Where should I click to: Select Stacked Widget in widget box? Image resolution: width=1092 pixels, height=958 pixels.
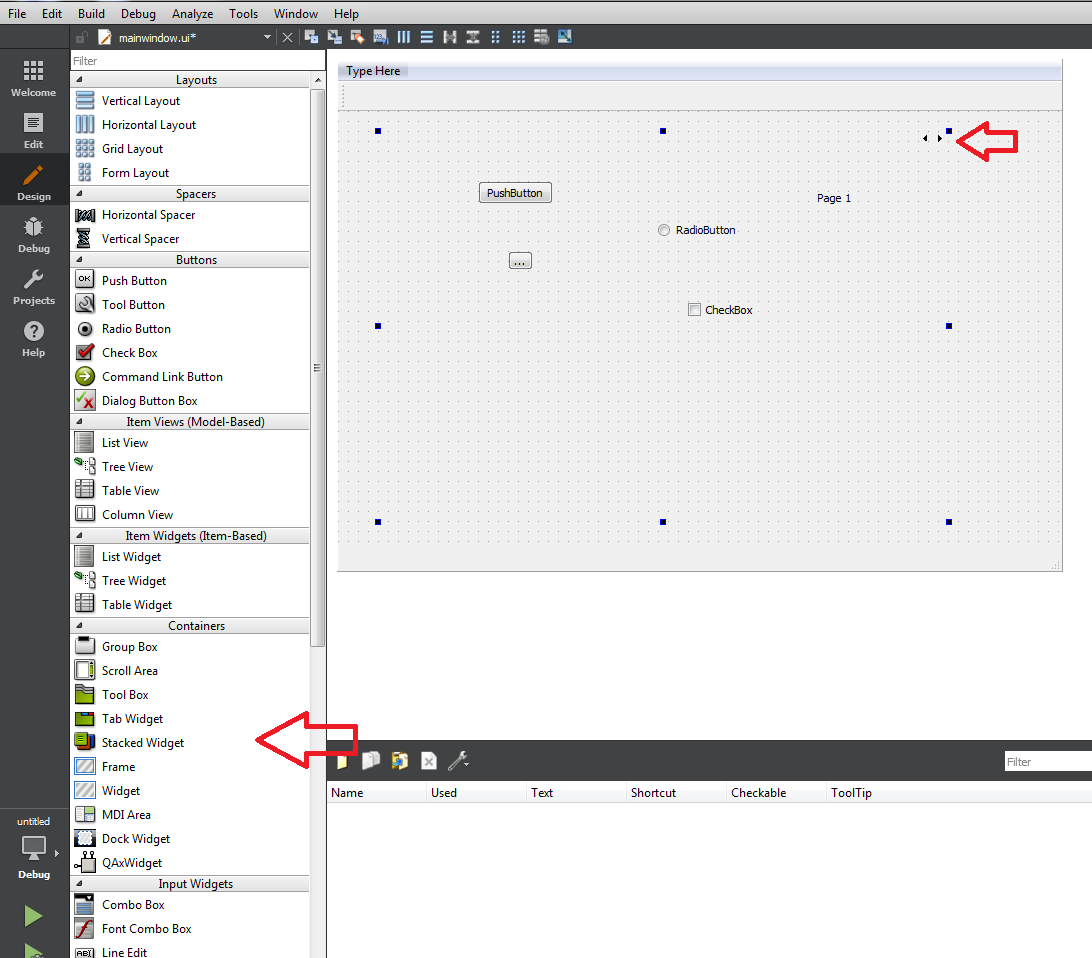142,743
